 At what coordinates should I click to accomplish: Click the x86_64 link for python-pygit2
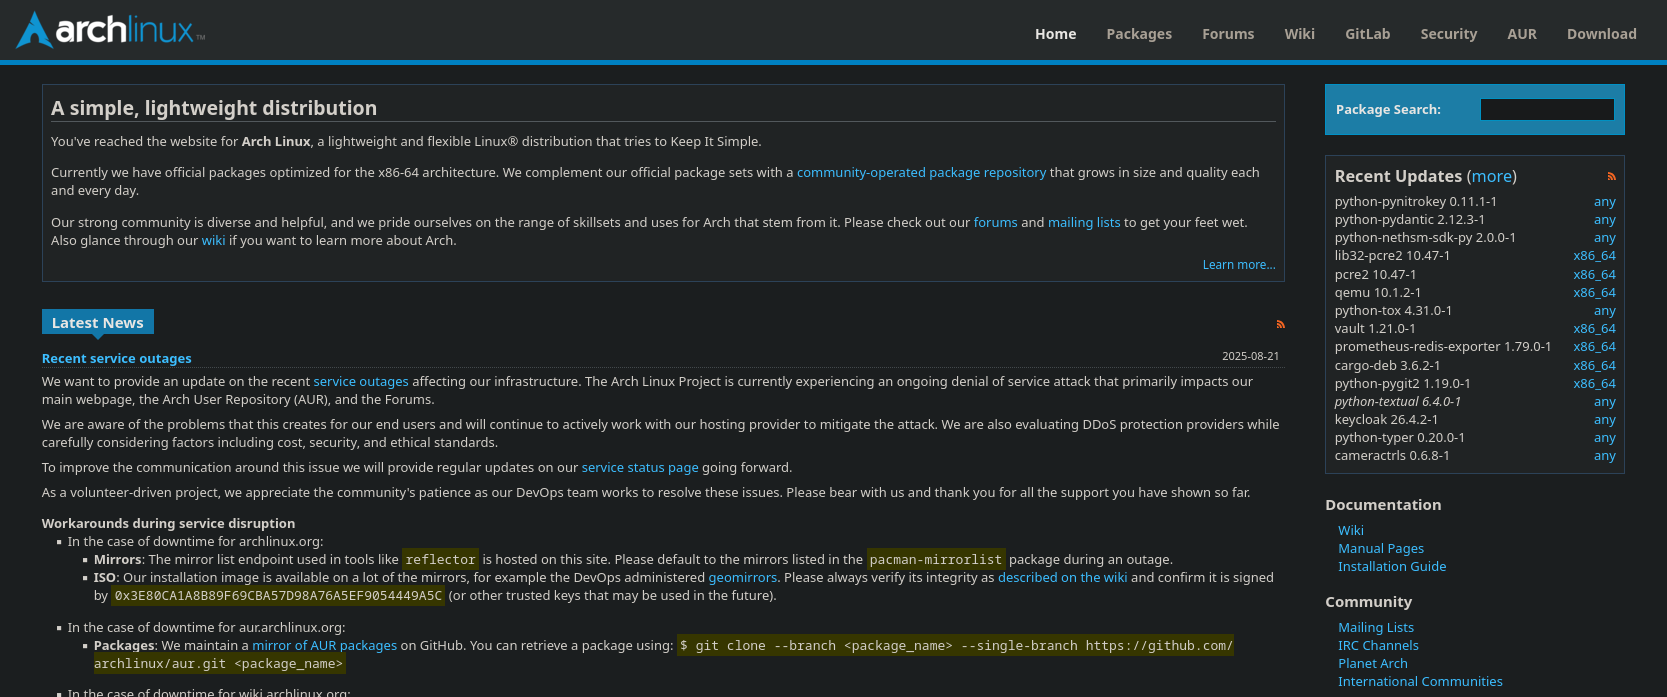[x=1594, y=384]
